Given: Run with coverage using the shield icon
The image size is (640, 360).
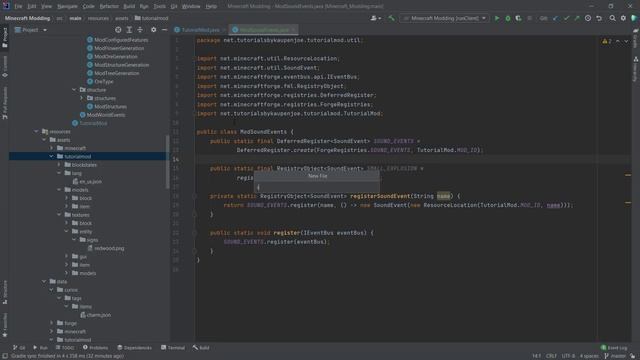Looking at the screenshot, I should pos(518,18).
